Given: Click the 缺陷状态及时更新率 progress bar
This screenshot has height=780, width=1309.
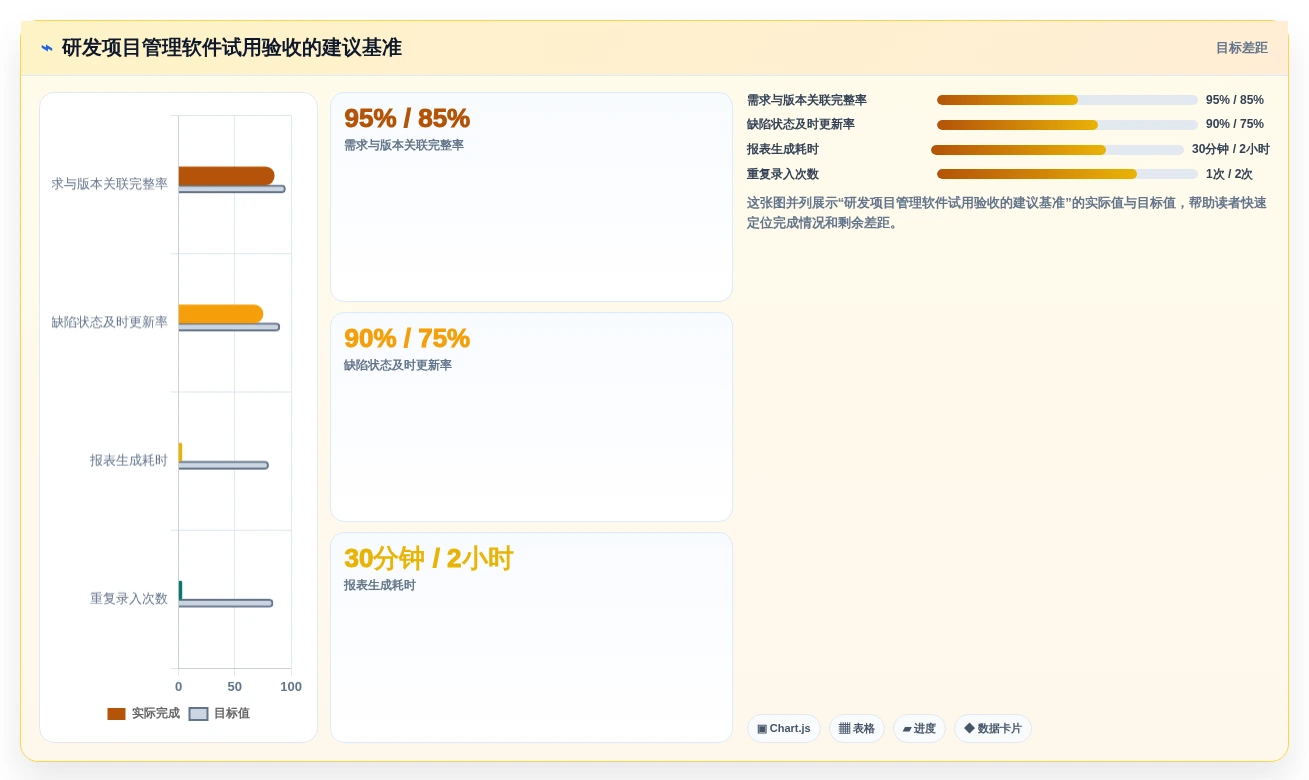Looking at the screenshot, I should click(1067, 125).
